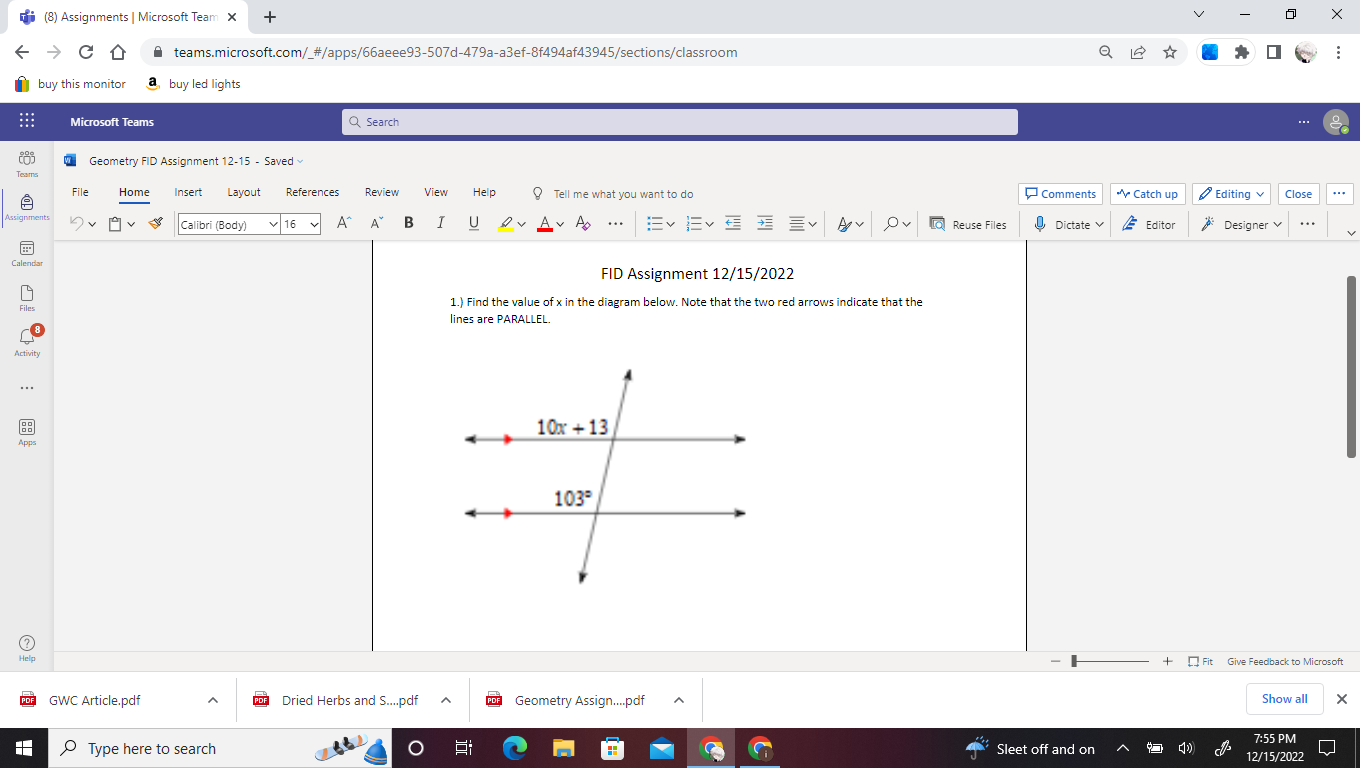Click the Dictate microphone icon

coord(1040,224)
